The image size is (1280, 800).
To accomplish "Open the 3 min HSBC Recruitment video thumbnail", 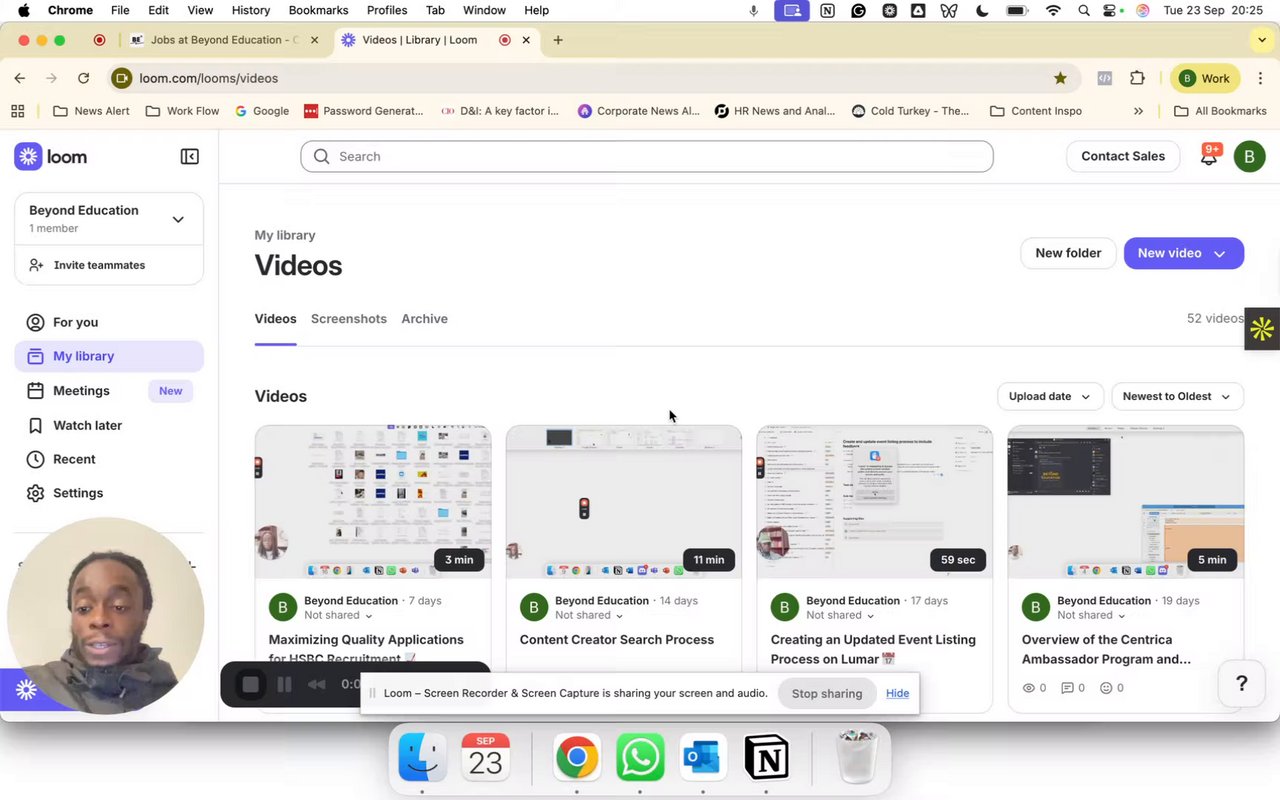I will (373, 501).
